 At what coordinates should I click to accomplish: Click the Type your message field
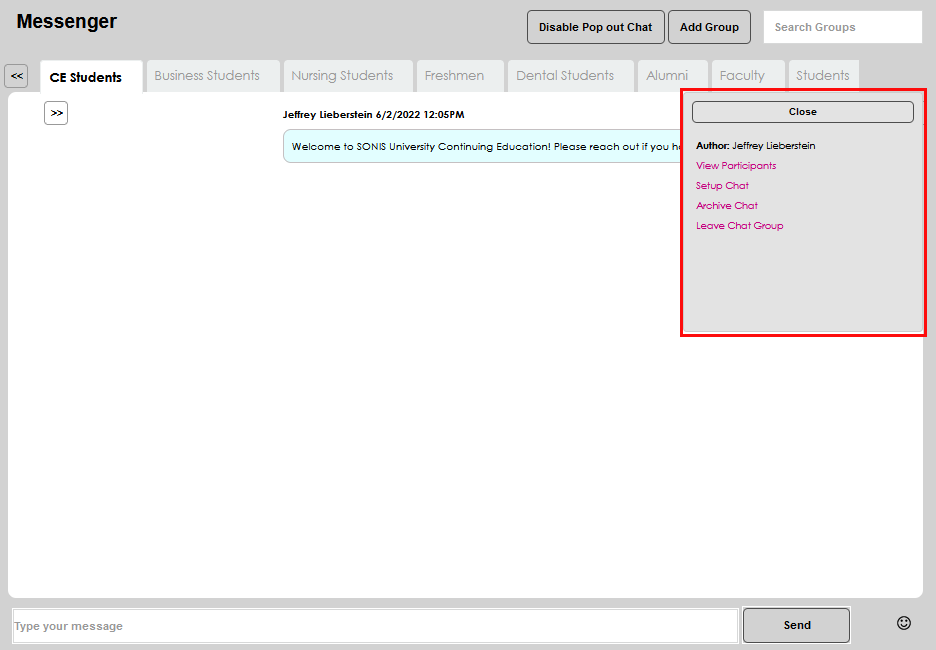click(x=375, y=626)
